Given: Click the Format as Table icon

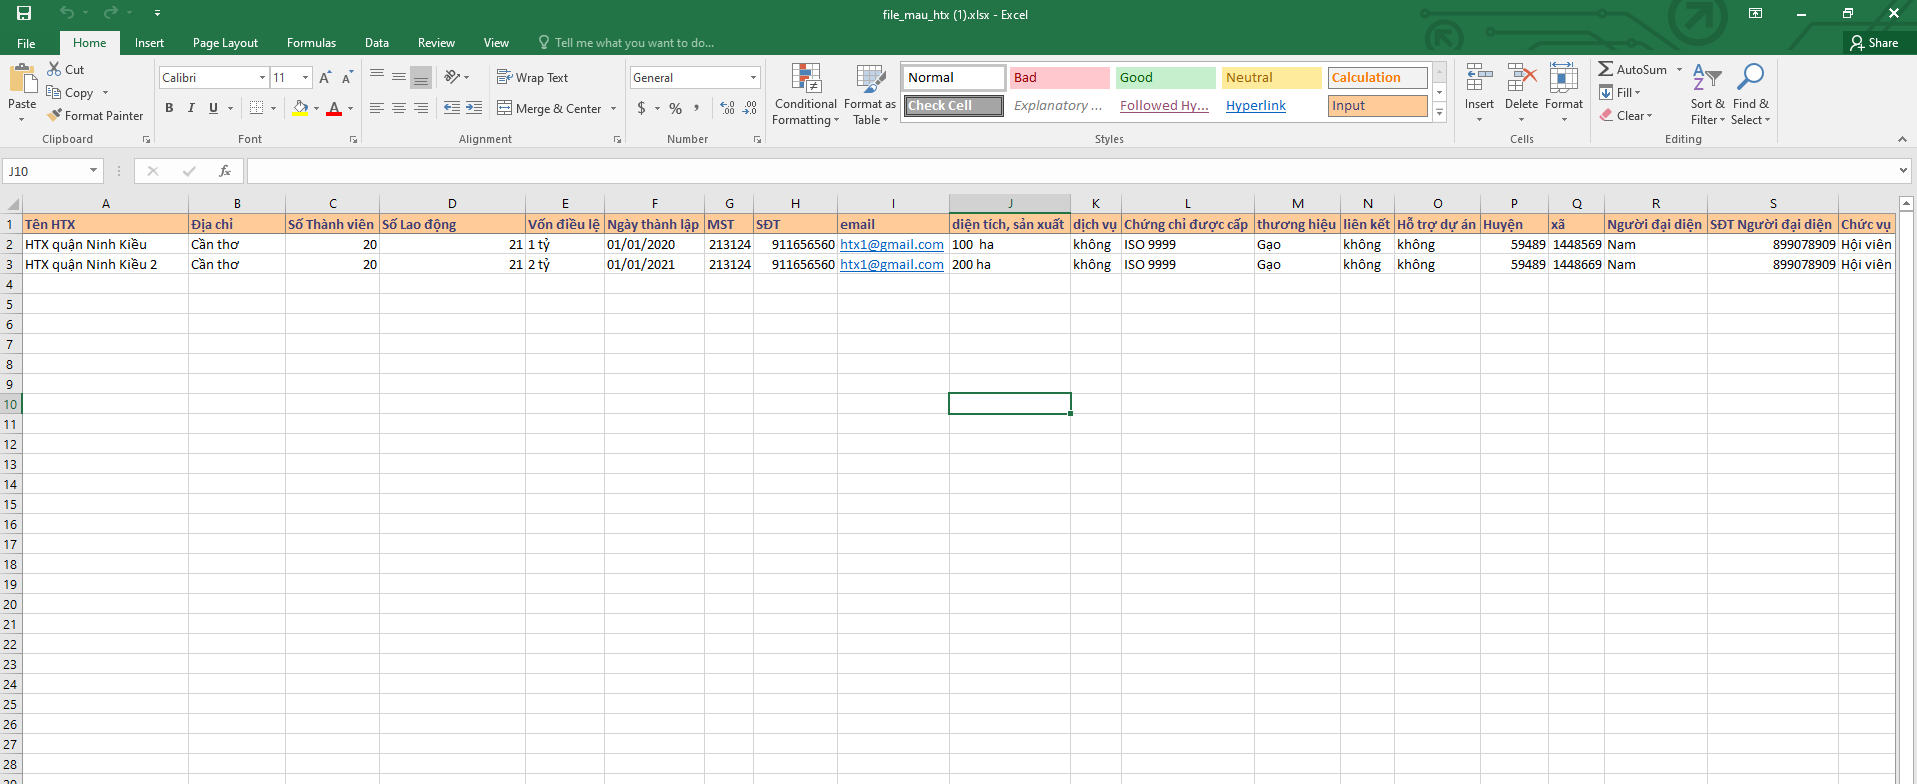Looking at the screenshot, I should [870, 78].
